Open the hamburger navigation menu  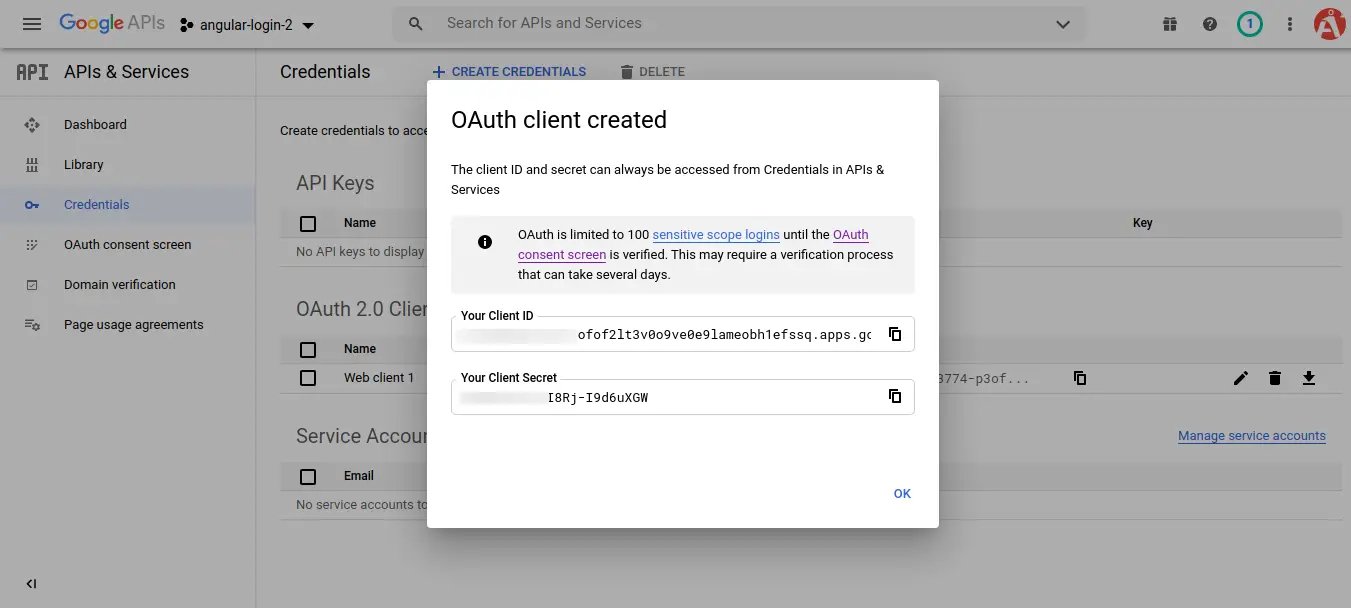(32, 24)
